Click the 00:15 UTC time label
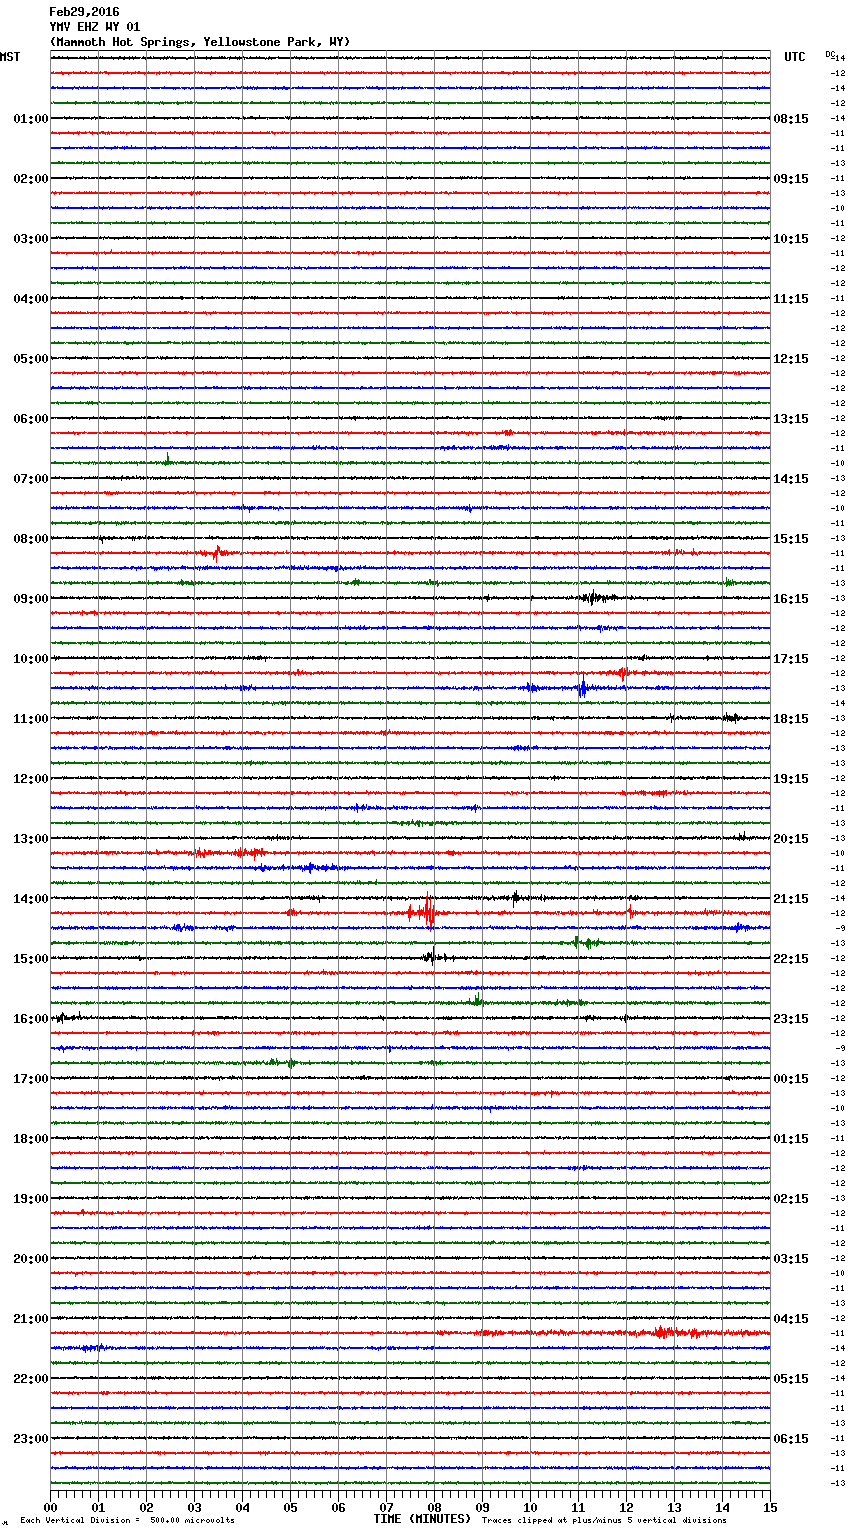Viewport: 850px width, 1534px height. (791, 1079)
